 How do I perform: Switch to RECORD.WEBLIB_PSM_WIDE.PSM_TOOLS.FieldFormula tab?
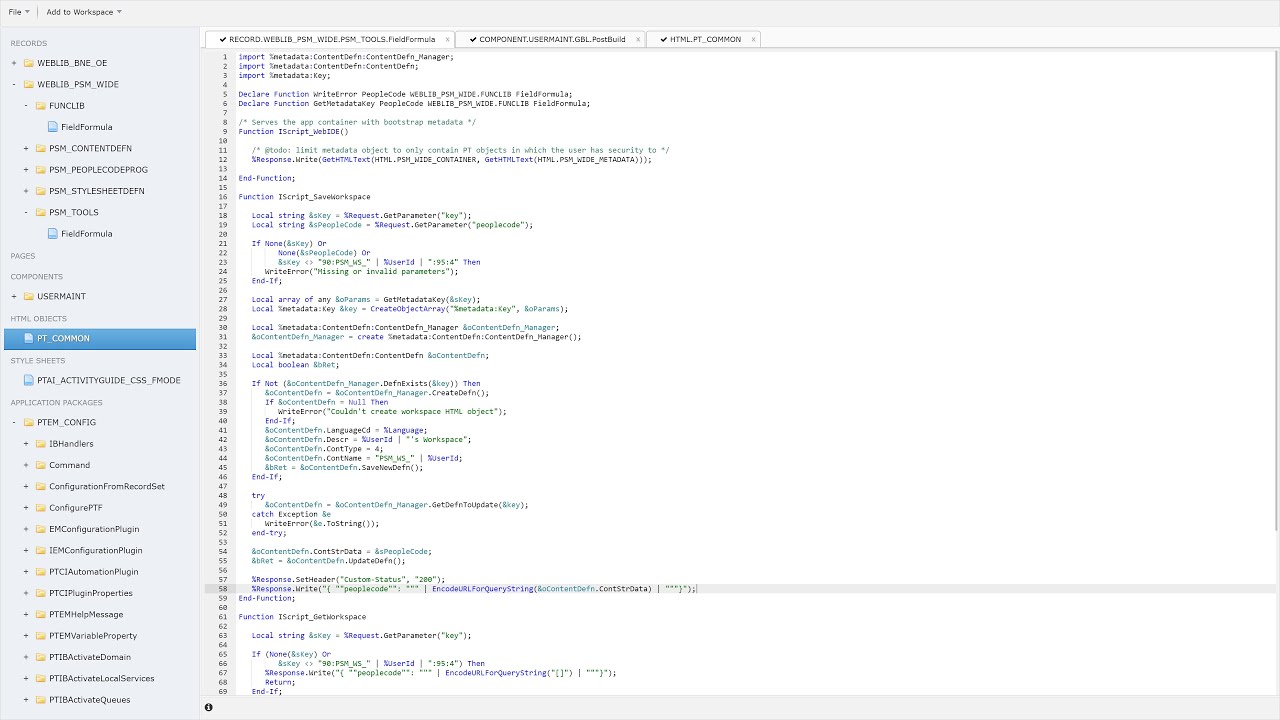pyautogui.click(x=329, y=39)
